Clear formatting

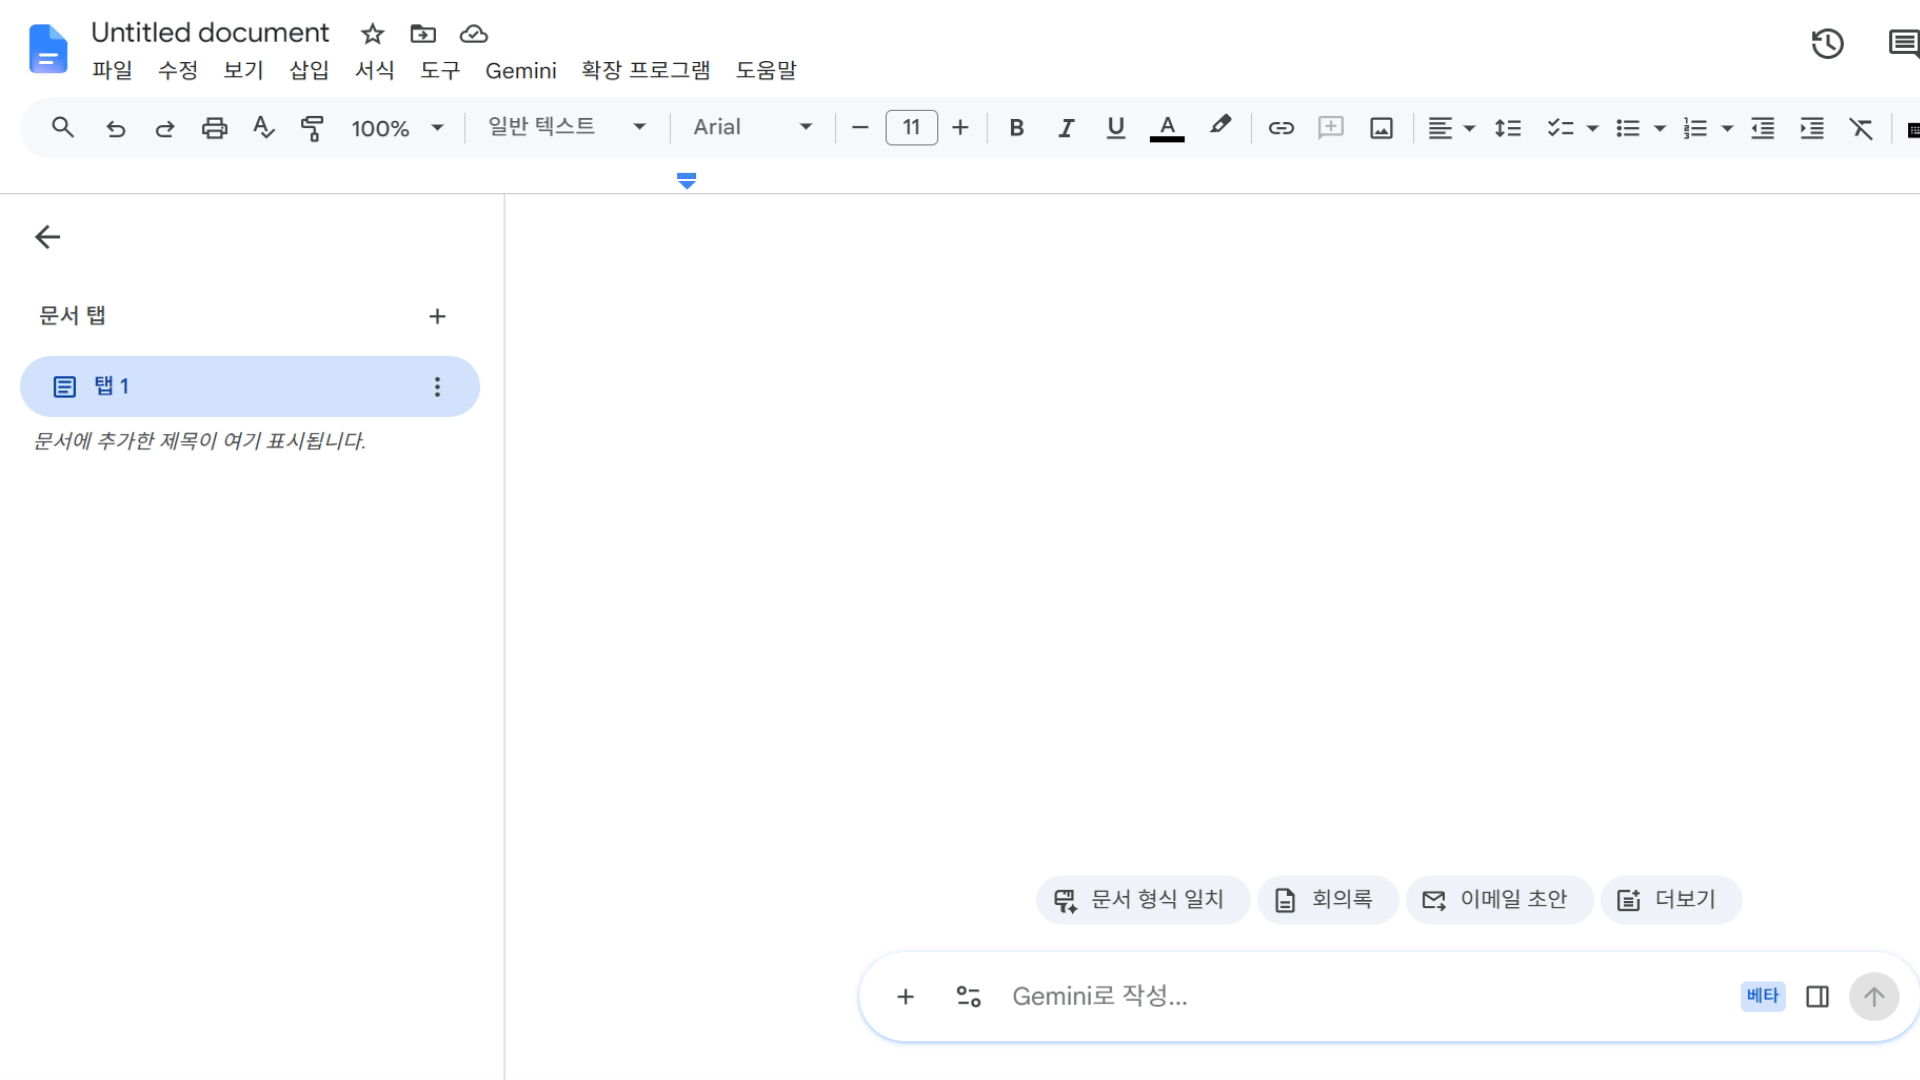(x=1861, y=128)
